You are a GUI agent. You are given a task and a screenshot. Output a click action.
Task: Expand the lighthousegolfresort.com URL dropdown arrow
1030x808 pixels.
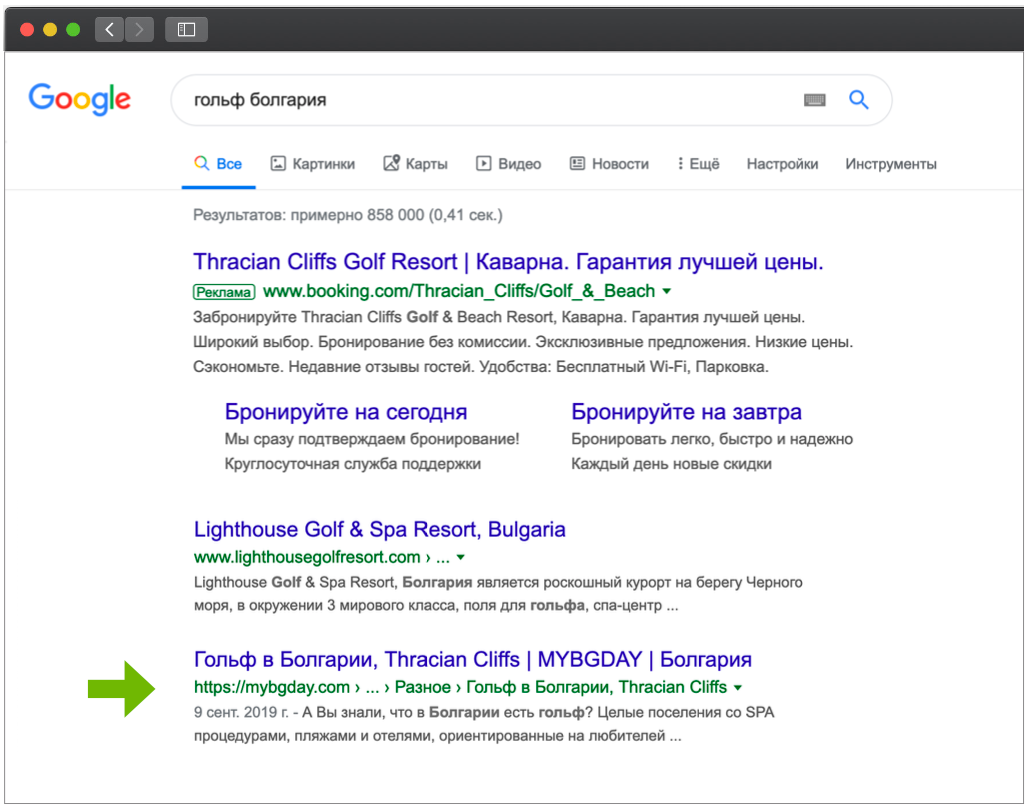(x=461, y=558)
